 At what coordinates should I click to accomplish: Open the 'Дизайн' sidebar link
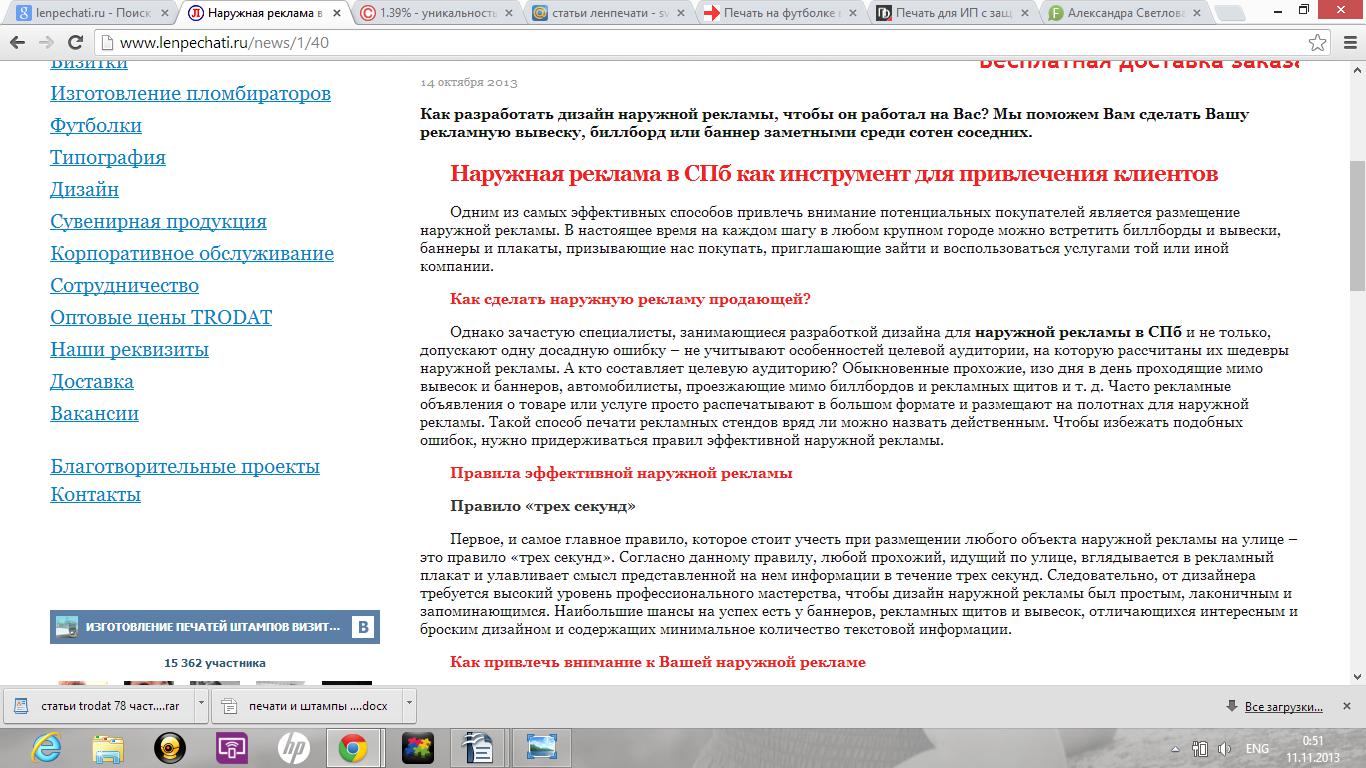coord(85,190)
